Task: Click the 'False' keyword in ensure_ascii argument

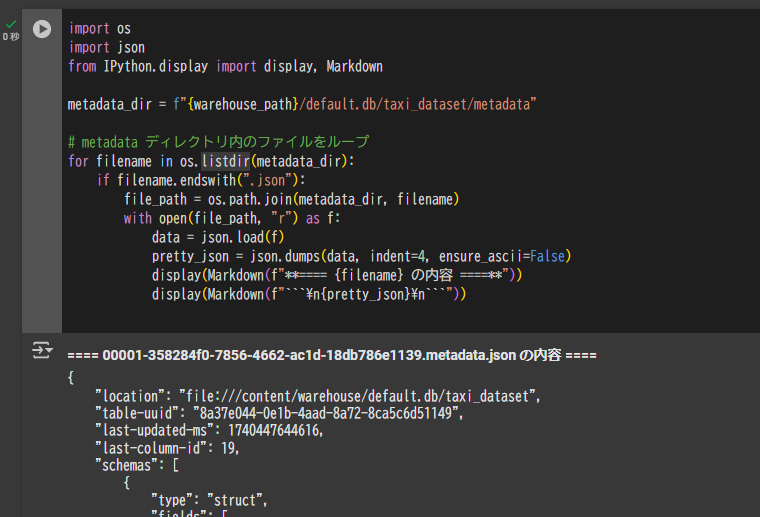Action: point(547,256)
